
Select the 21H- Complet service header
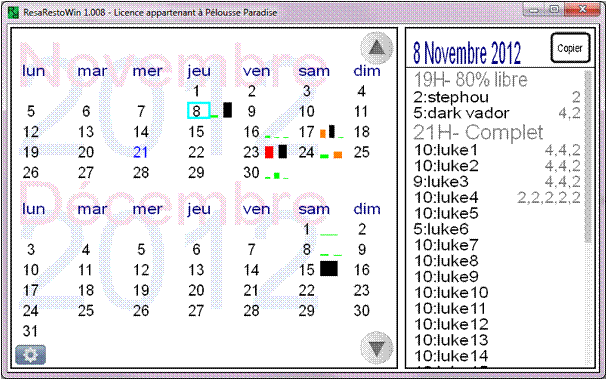(478, 133)
